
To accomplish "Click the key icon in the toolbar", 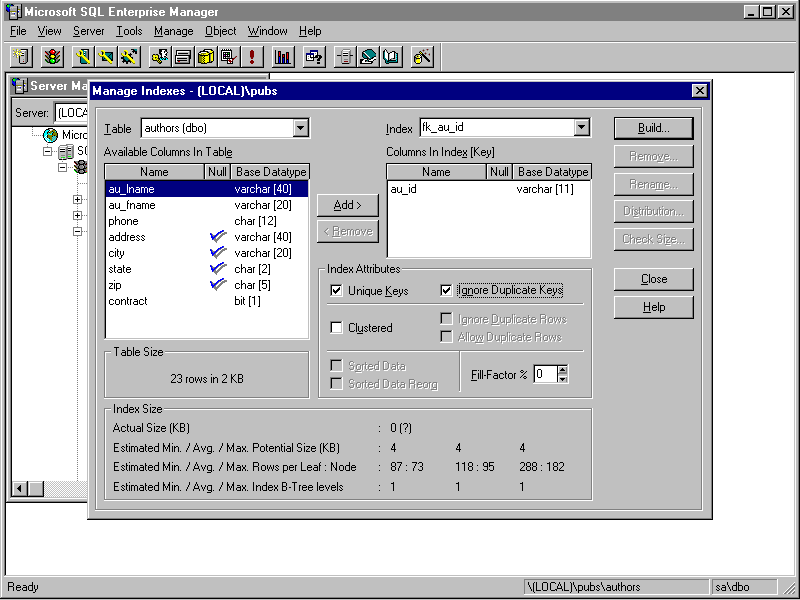I will click(x=83, y=57).
